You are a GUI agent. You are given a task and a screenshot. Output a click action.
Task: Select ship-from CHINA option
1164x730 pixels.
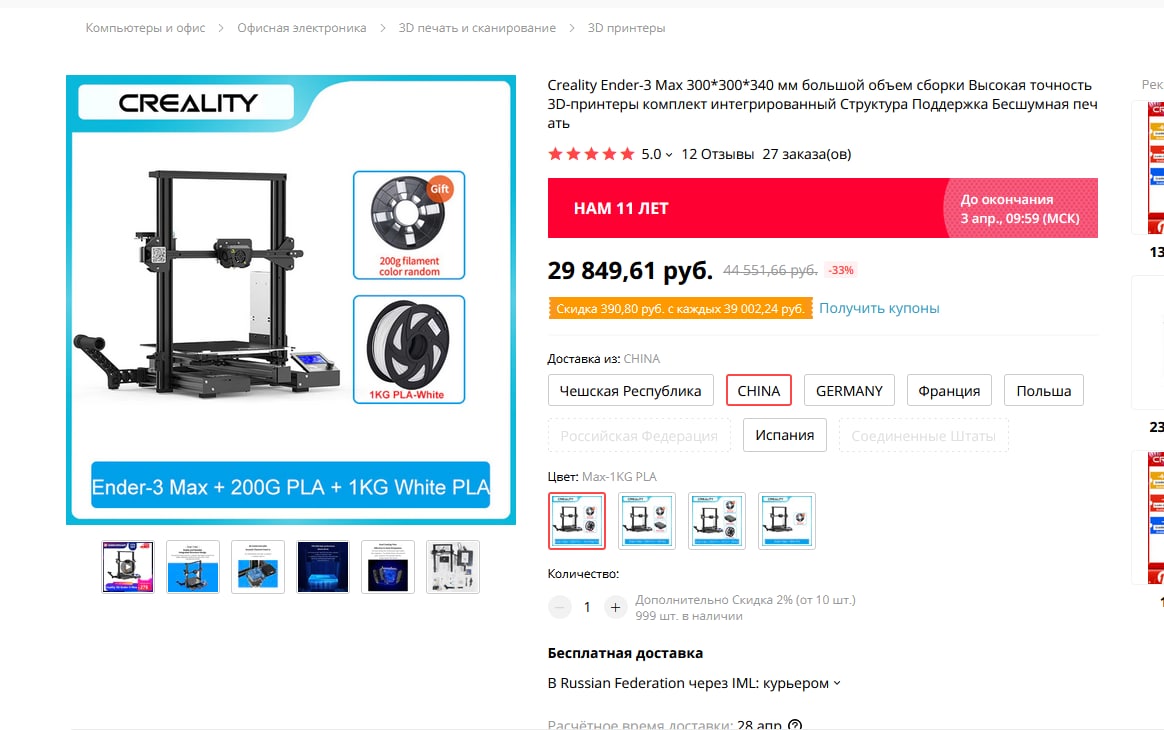coord(759,391)
